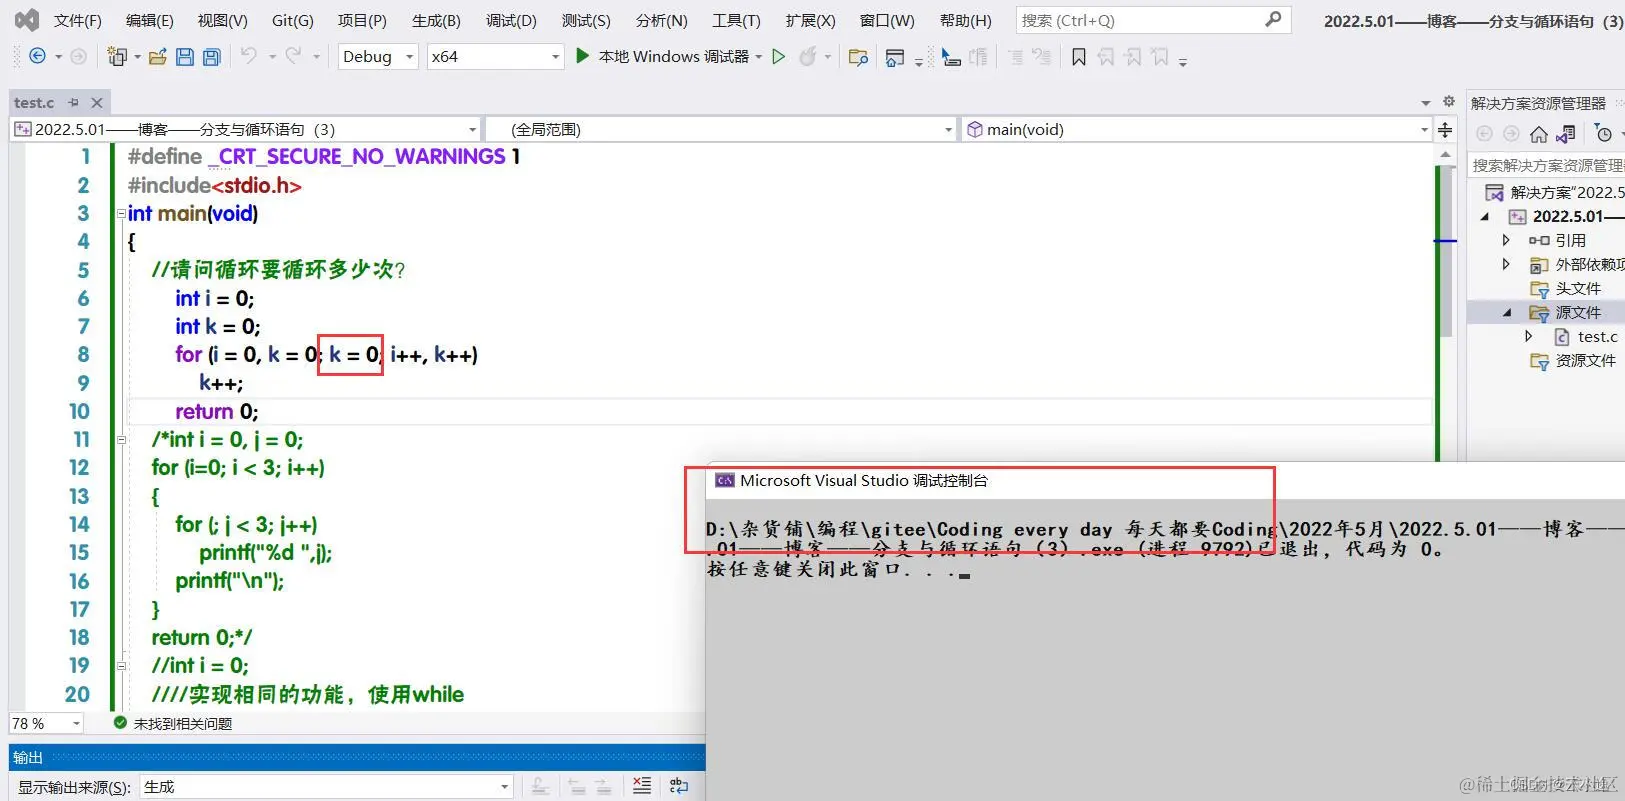Expand the 外部依赖项 node

[1506, 264]
